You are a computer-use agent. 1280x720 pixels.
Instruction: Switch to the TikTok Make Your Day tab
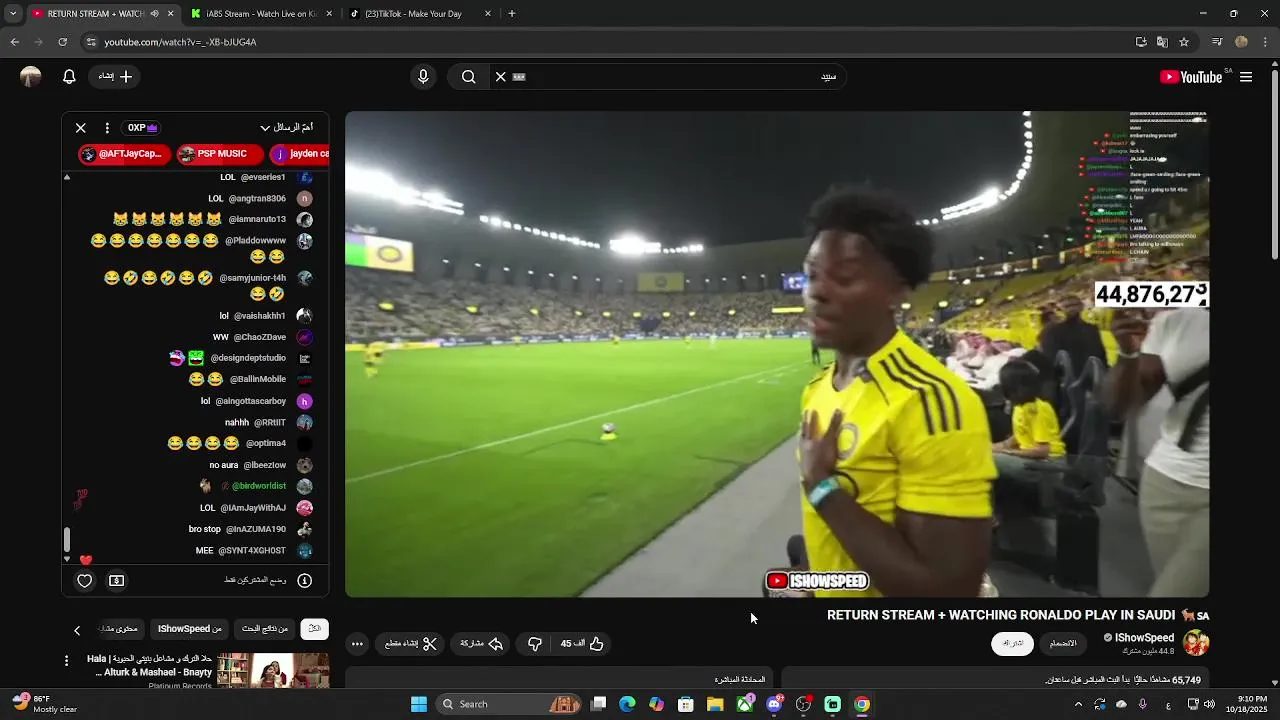[x=414, y=14]
